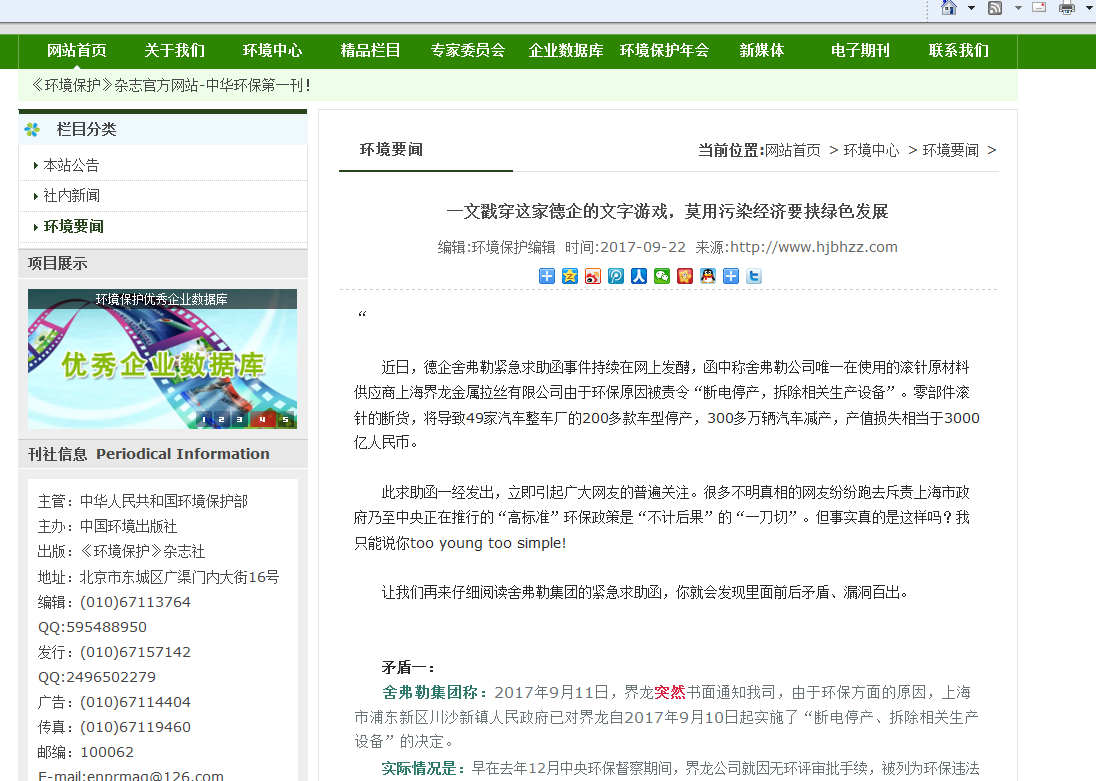Click the browser Home icon
The width and height of the screenshot is (1096, 781).
coord(949,8)
